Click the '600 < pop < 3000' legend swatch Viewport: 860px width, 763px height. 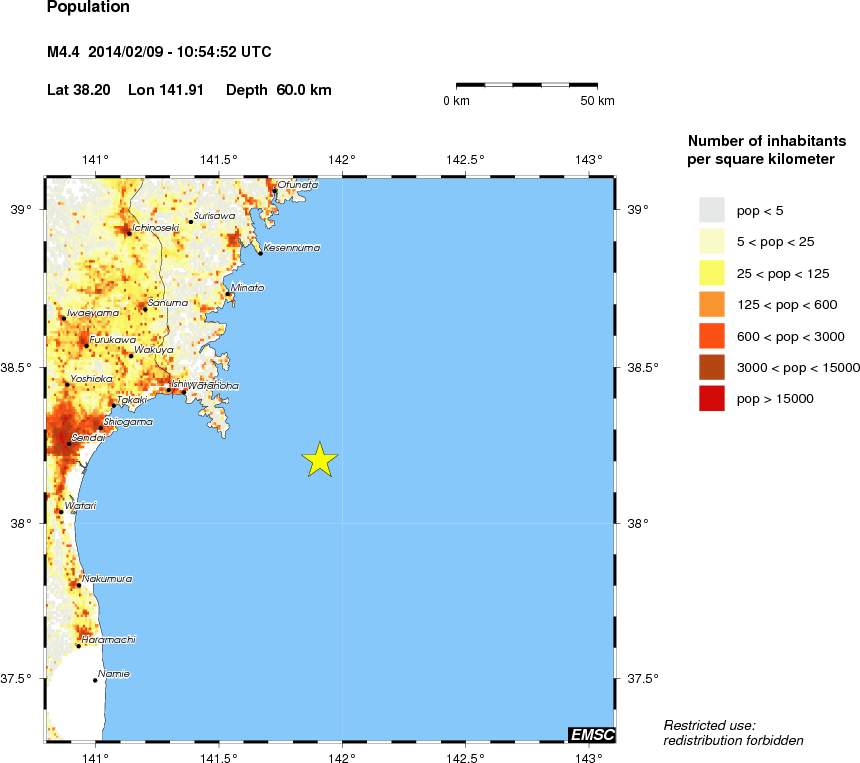click(x=711, y=336)
